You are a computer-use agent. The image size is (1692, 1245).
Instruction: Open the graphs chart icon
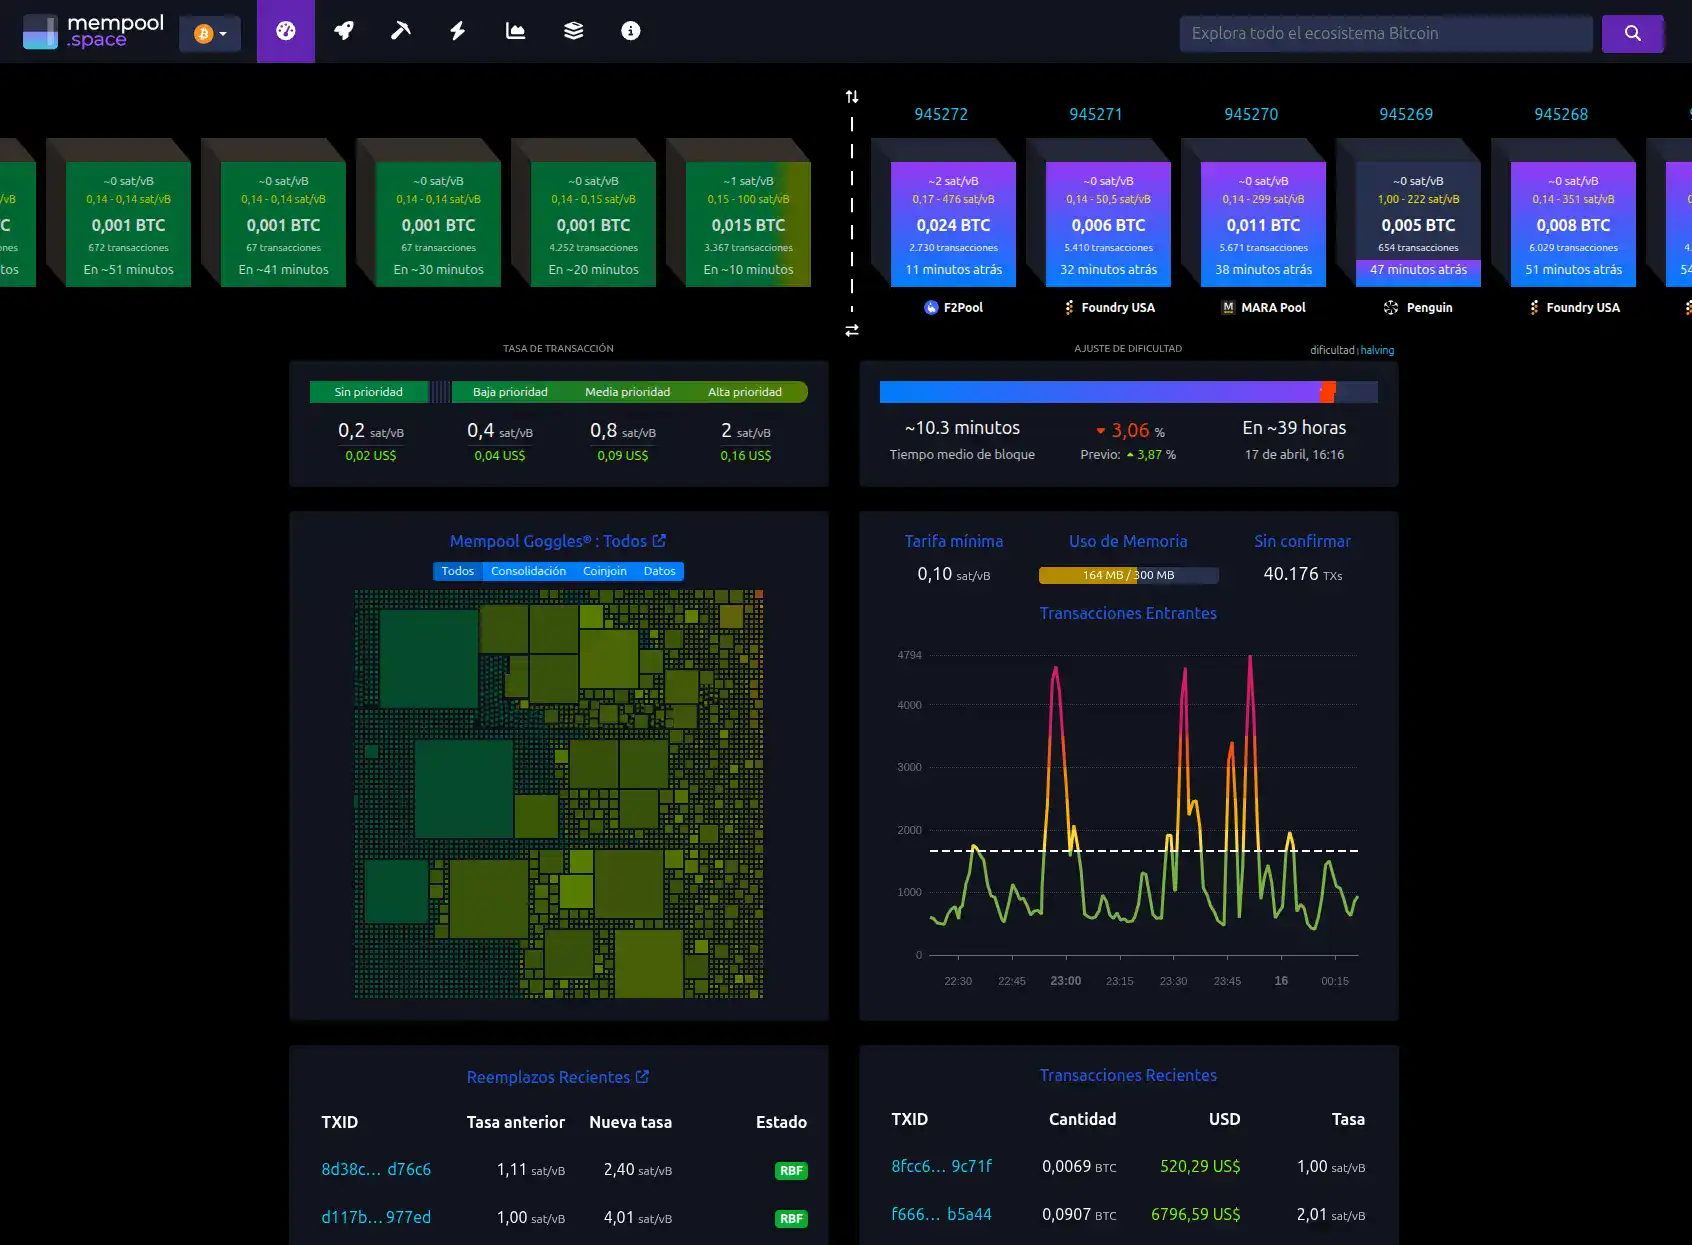[515, 31]
